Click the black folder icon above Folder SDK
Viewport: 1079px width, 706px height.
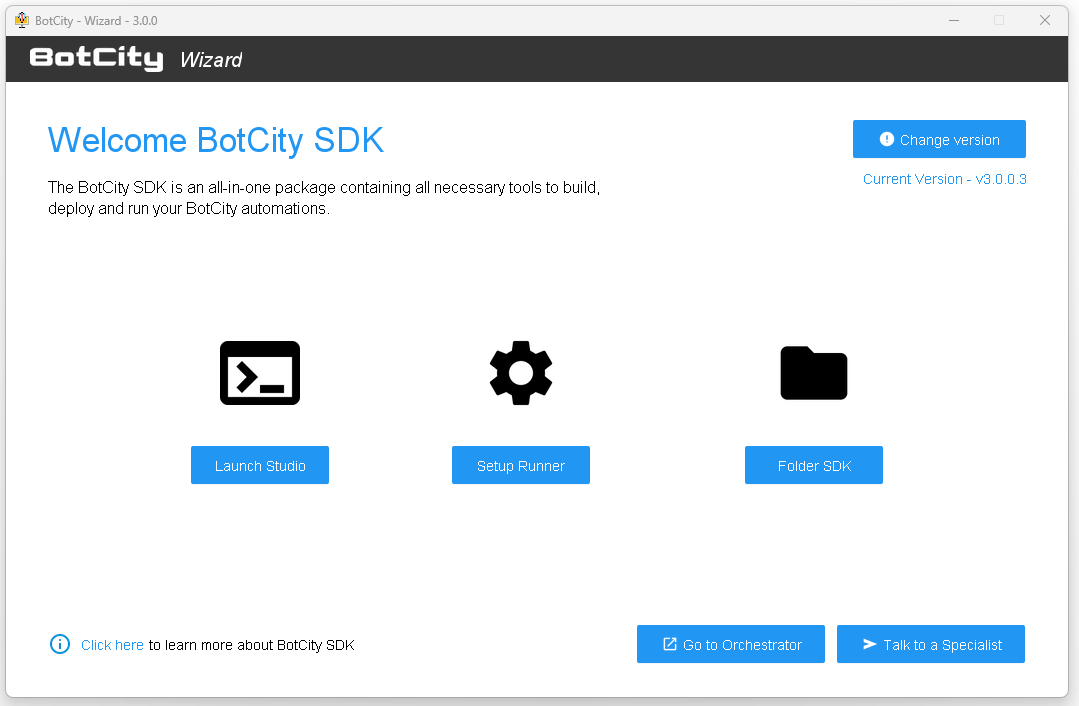tap(813, 373)
